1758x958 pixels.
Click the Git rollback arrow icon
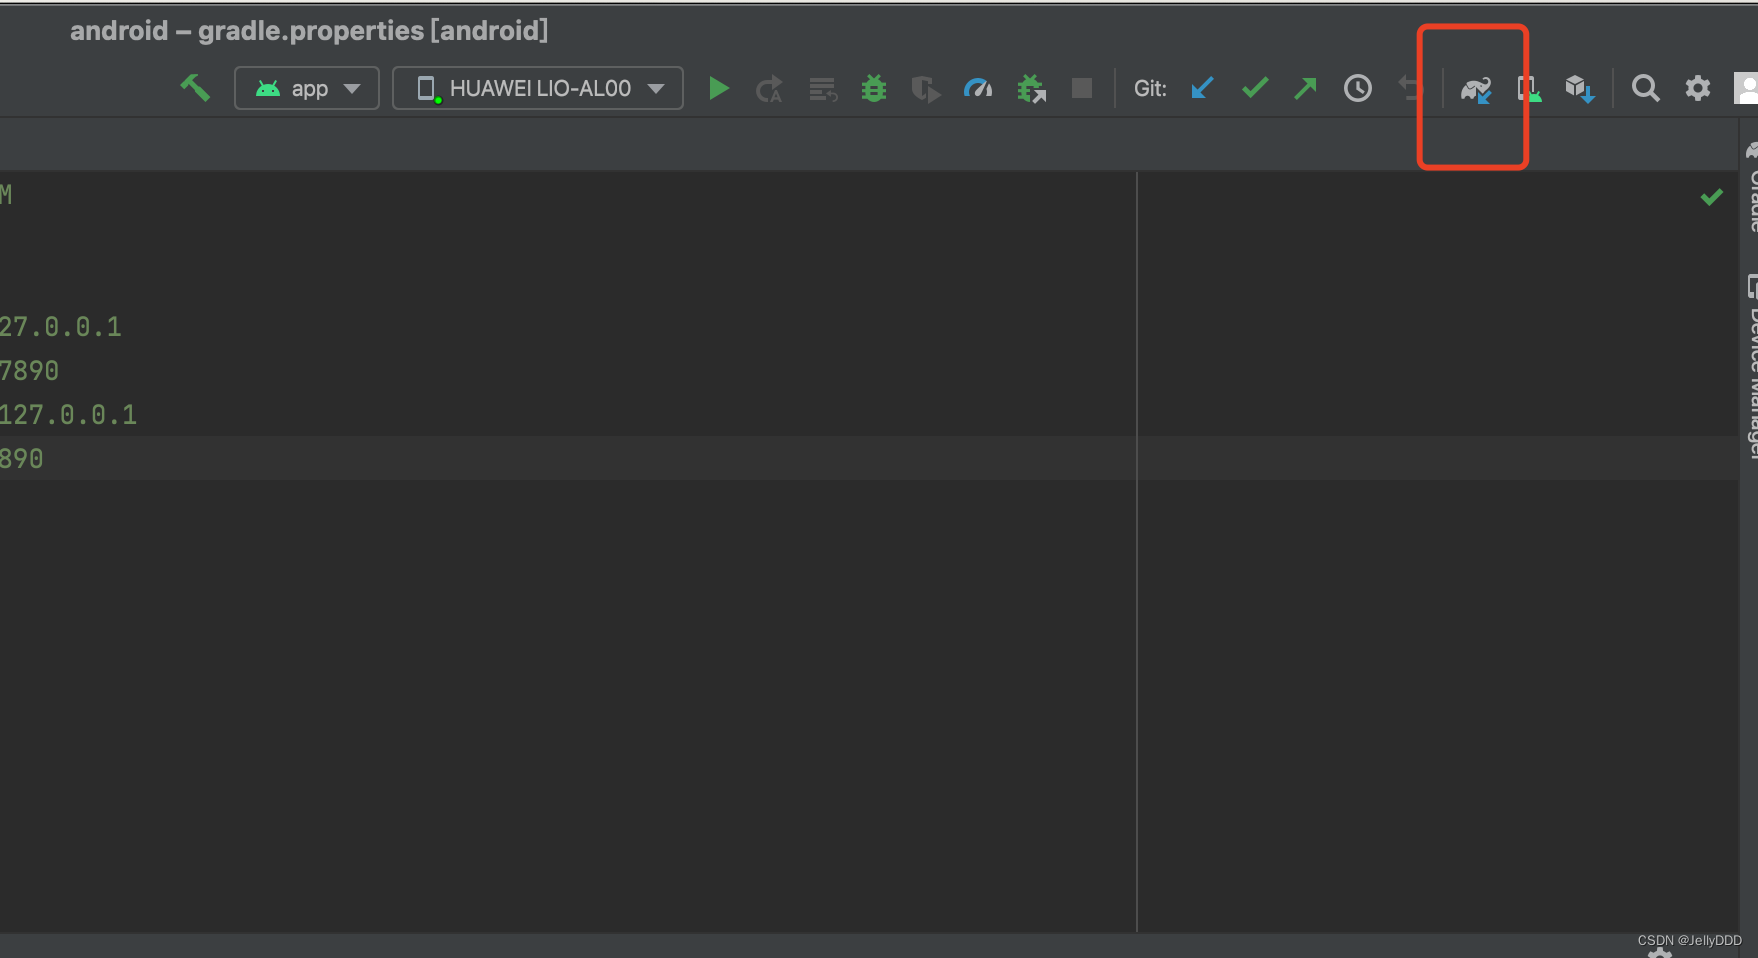[x=1410, y=88]
